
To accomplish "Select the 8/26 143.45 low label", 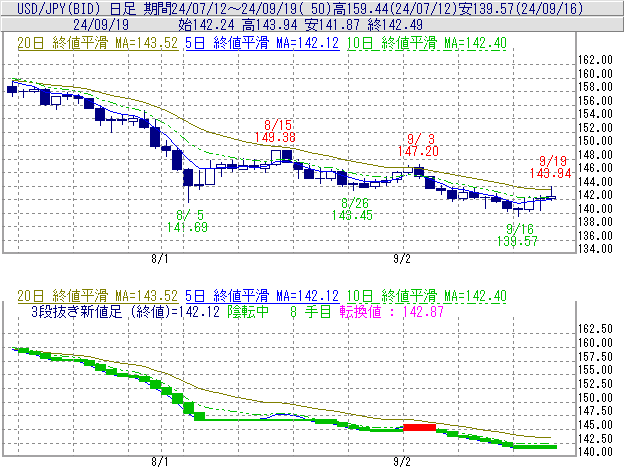I will coord(352,209).
